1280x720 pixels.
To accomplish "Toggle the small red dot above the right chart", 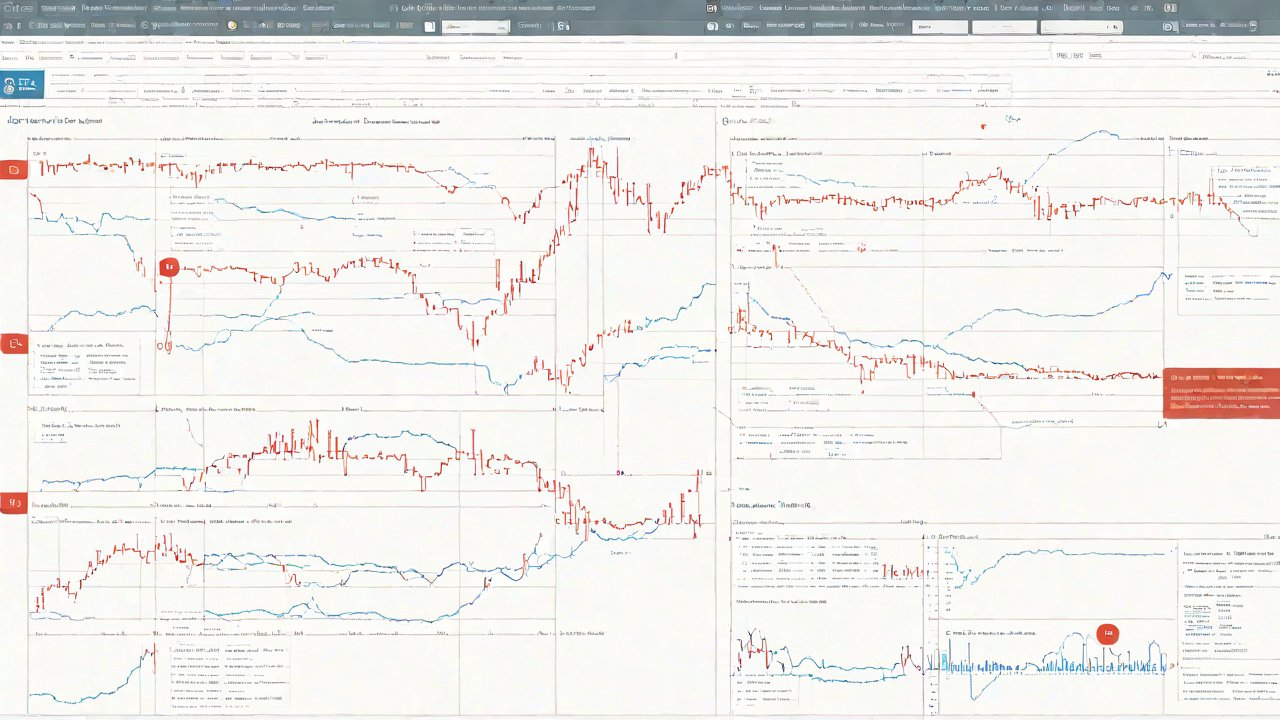I will pyautogui.click(x=983, y=127).
